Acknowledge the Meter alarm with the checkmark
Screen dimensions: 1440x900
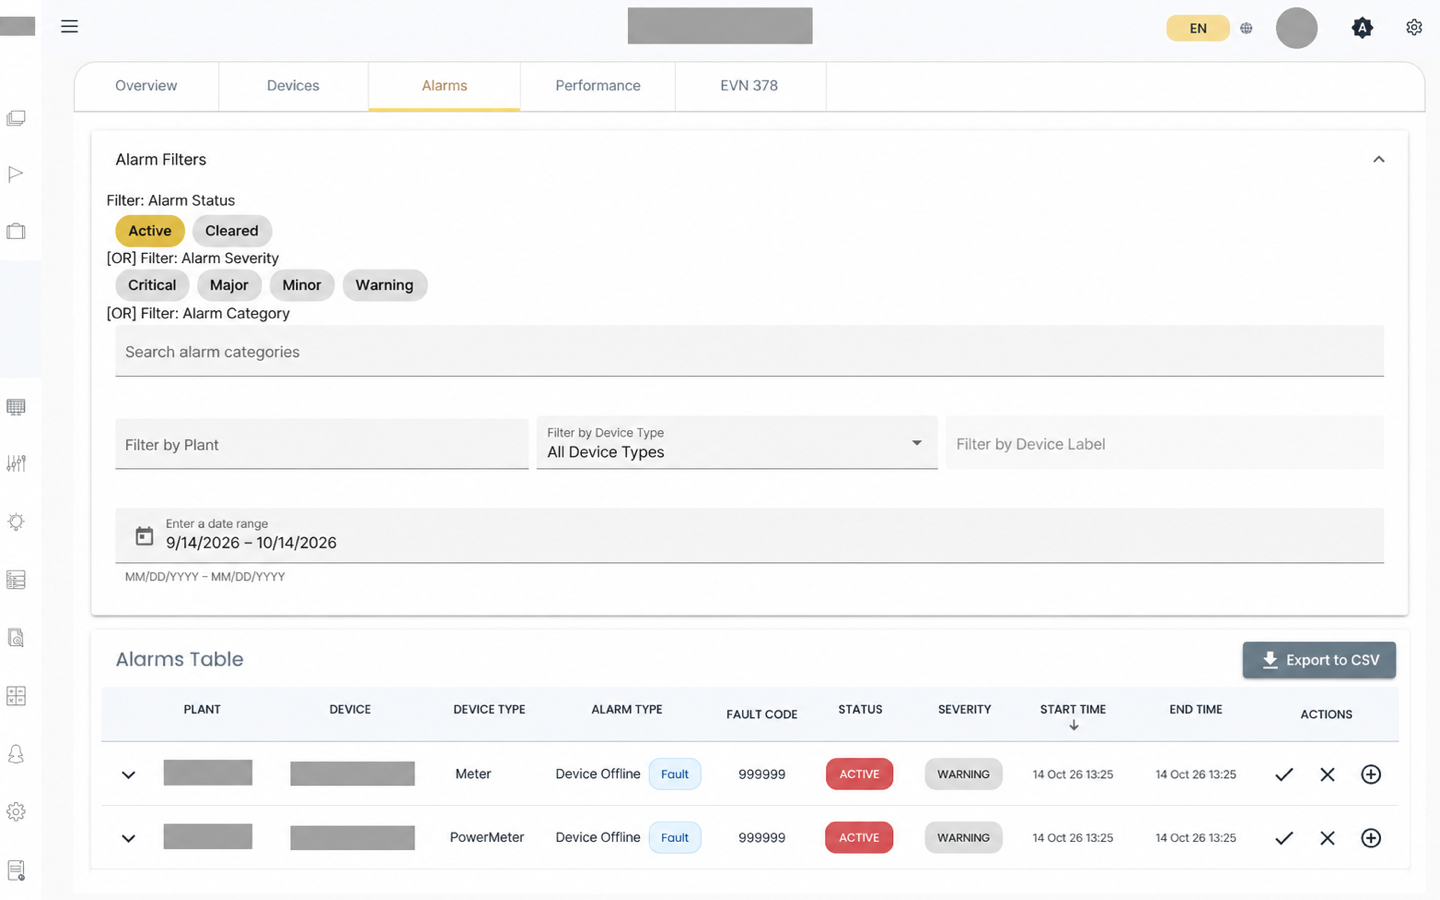click(x=1284, y=774)
